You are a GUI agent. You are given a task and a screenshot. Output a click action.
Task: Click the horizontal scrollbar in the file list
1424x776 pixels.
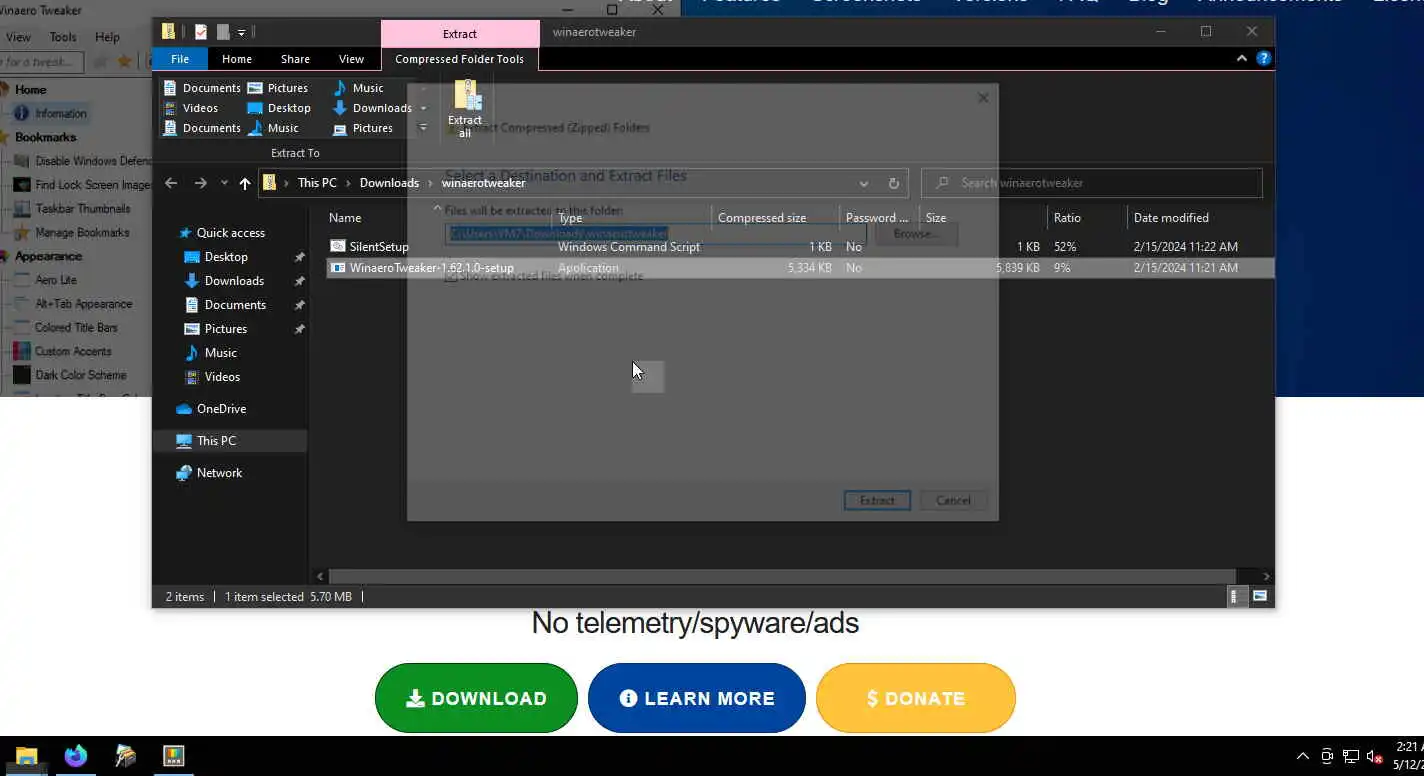(x=782, y=576)
